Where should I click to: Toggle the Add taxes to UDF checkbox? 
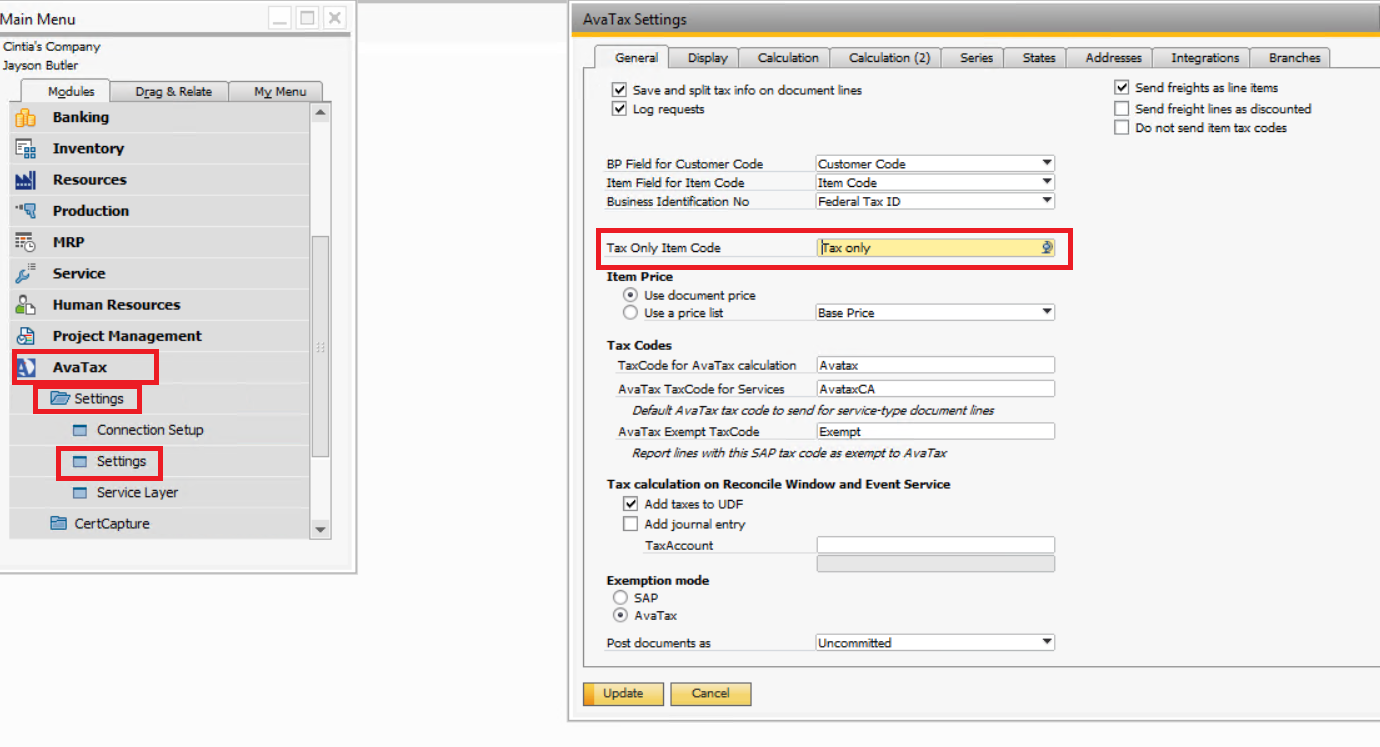(630, 504)
